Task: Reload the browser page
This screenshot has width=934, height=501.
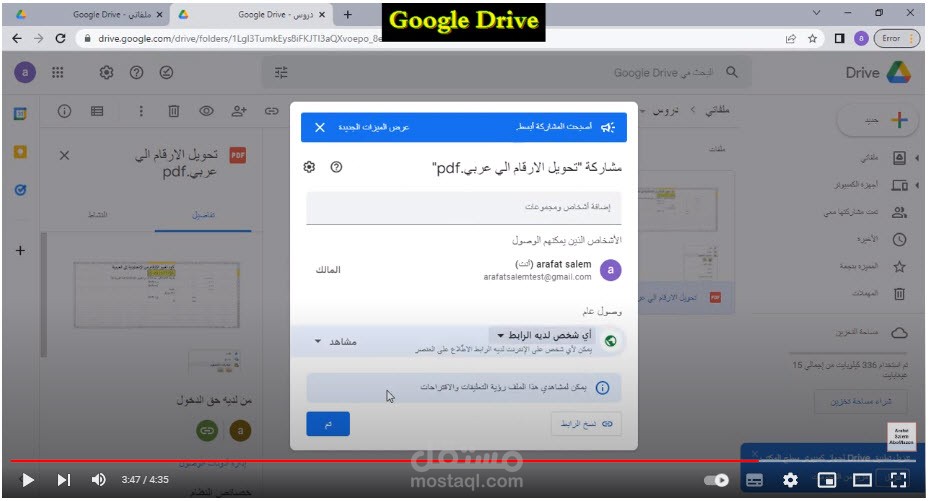Action: [60, 39]
